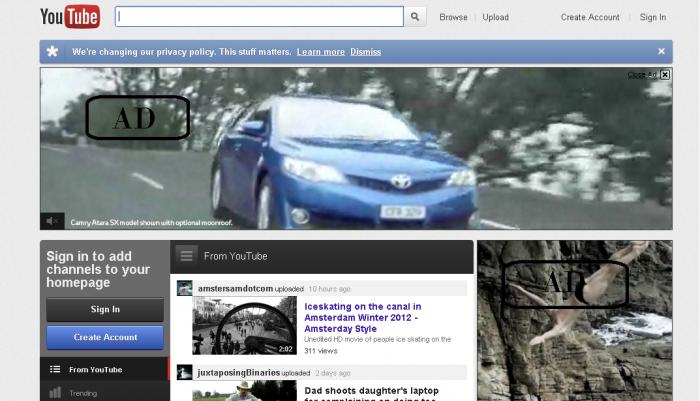Dismiss the privacy policy notice
Viewport: 700px width, 401px height.
point(366,52)
